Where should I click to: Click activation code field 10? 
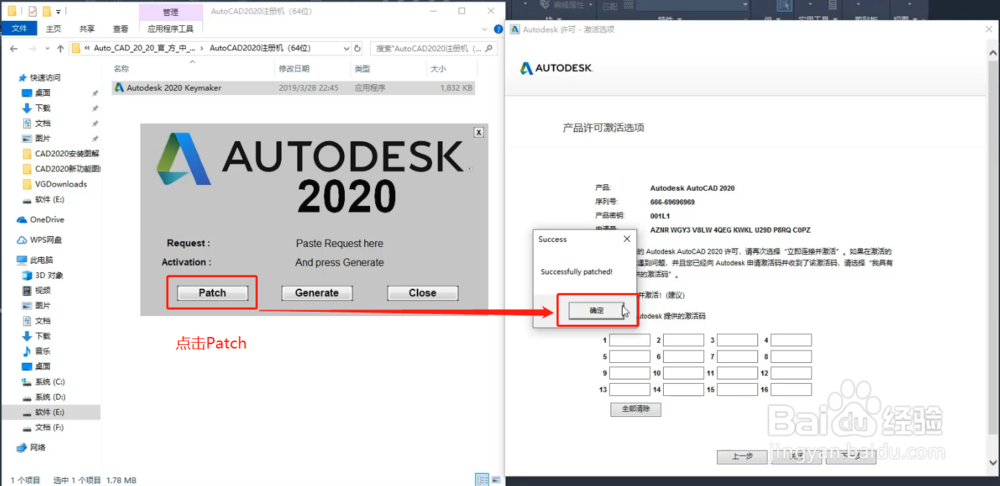[x=683, y=372]
